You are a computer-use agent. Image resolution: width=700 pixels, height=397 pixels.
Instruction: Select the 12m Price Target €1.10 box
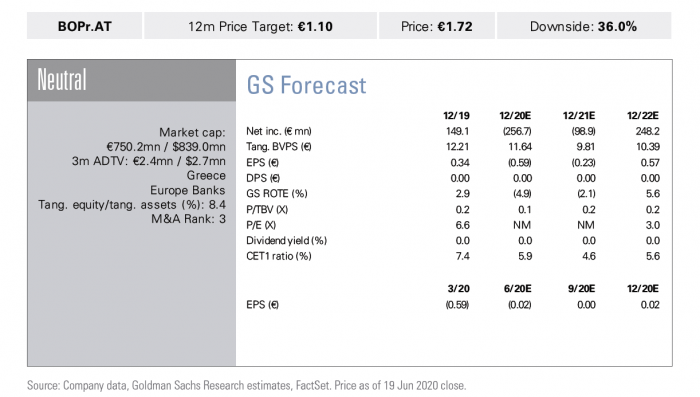[x=260, y=26]
